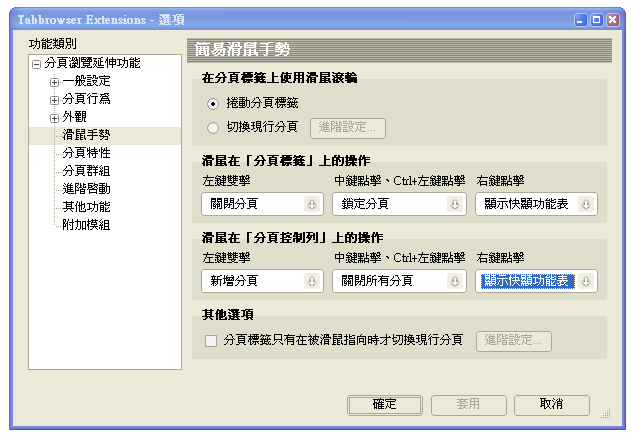
Task: Enable 分頁標籤只有在被滑鼠指向時才切換現行分頁 checkbox
Action: (211, 341)
